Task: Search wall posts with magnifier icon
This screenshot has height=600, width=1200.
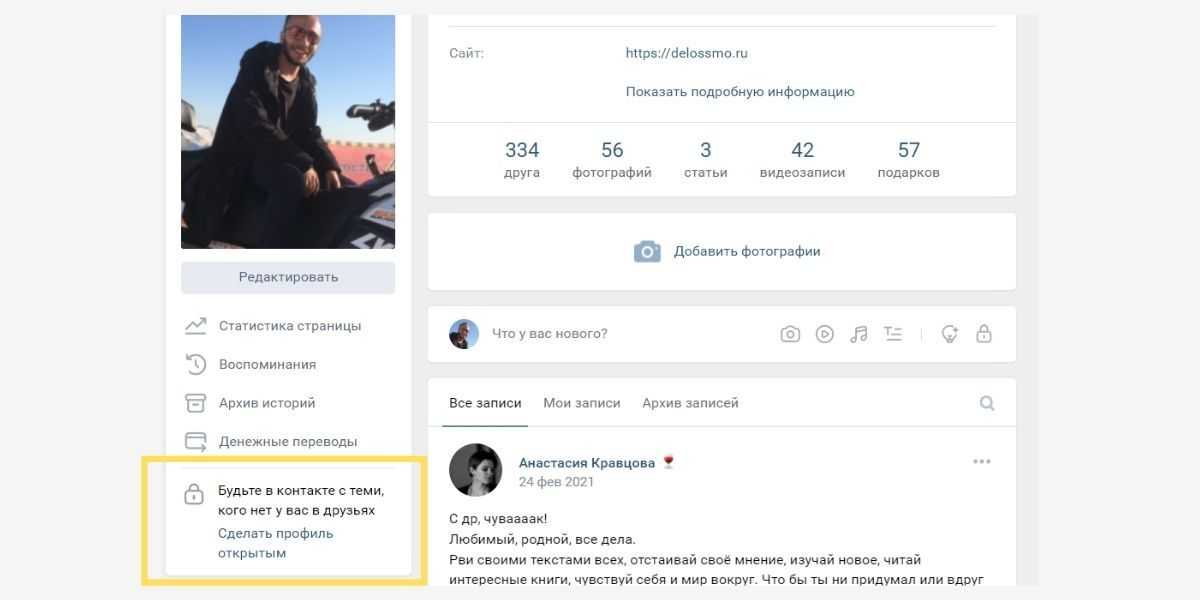Action: [x=987, y=403]
